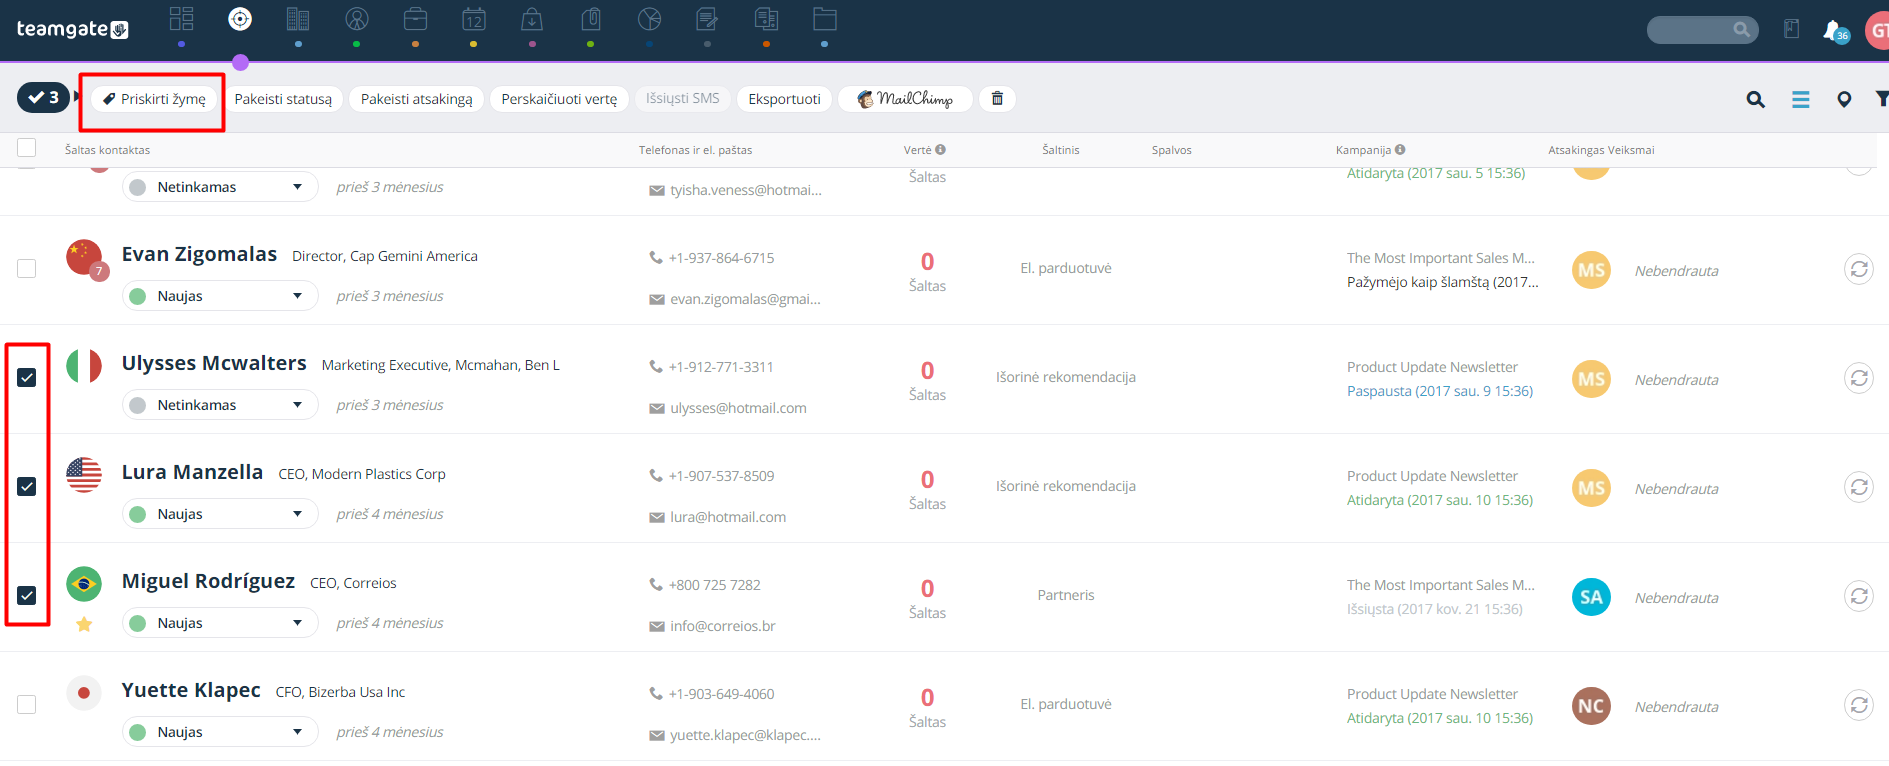Open status dropdown for Lura Manzella
Image resolution: width=1889 pixels, height=766 pixels.
point(220,514)
